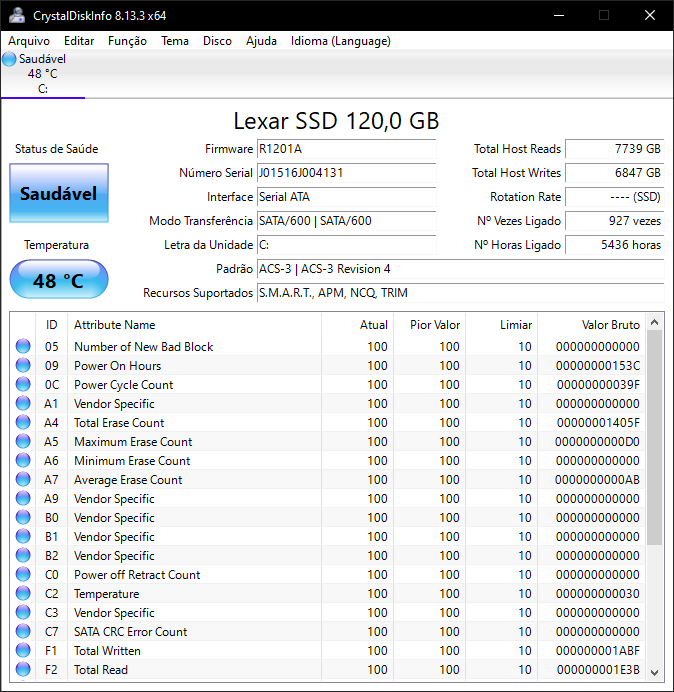
Task: Select the Total Written raw value 000000001ABF
Action: tap(598, 651)
